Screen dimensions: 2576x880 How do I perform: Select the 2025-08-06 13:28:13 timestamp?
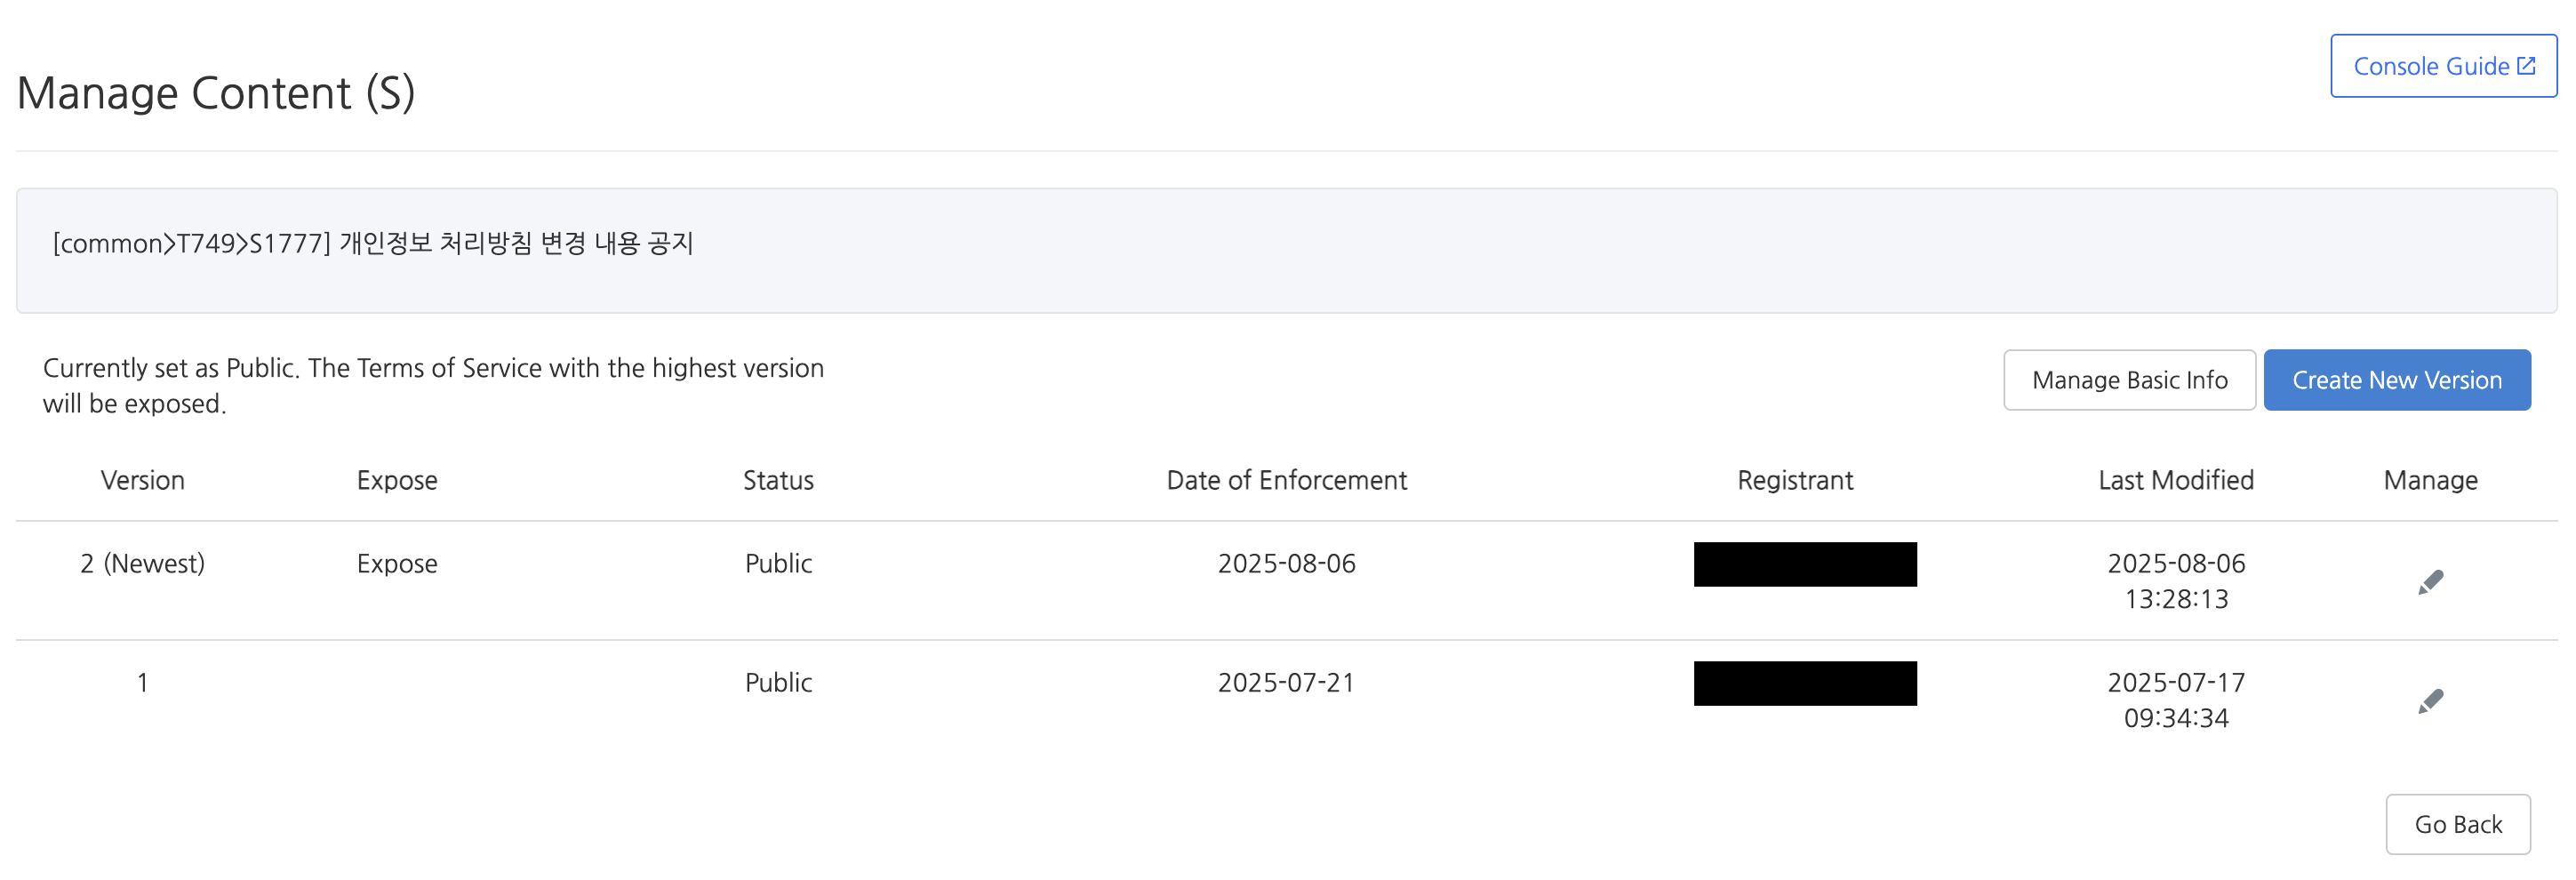coord(2176,581)
